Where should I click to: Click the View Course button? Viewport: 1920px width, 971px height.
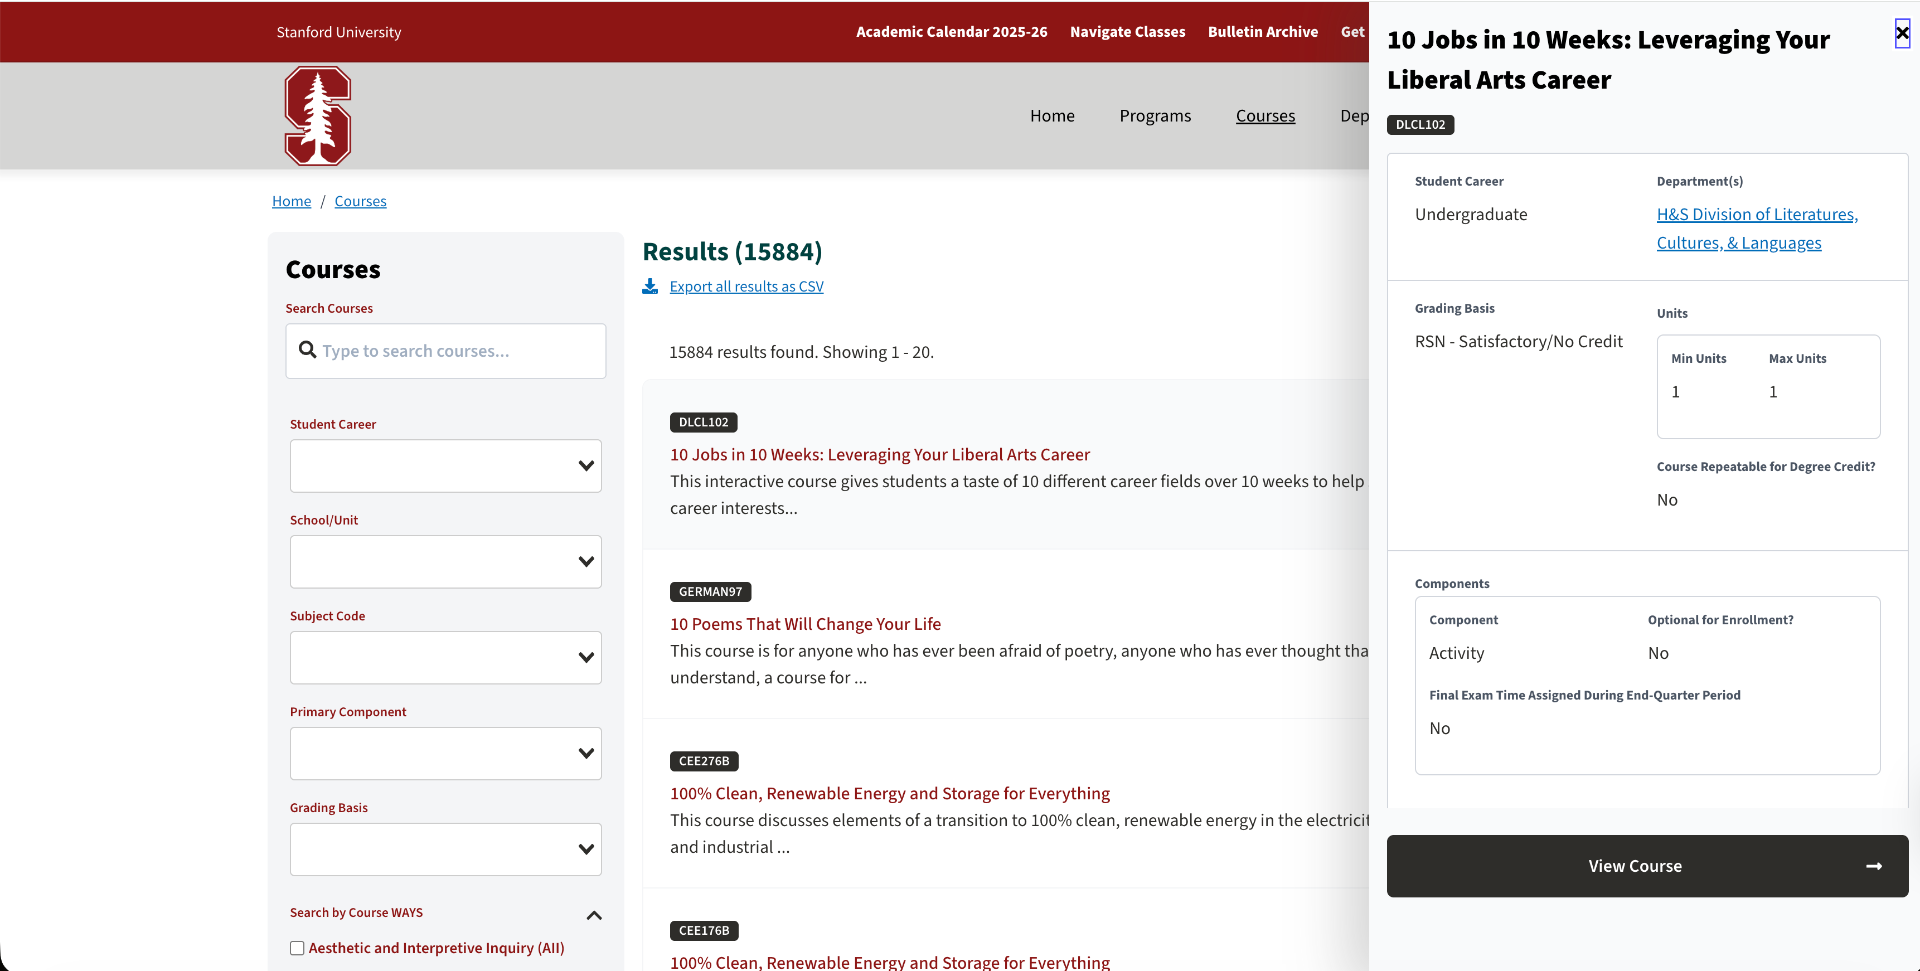click(x=1647, y=866)
